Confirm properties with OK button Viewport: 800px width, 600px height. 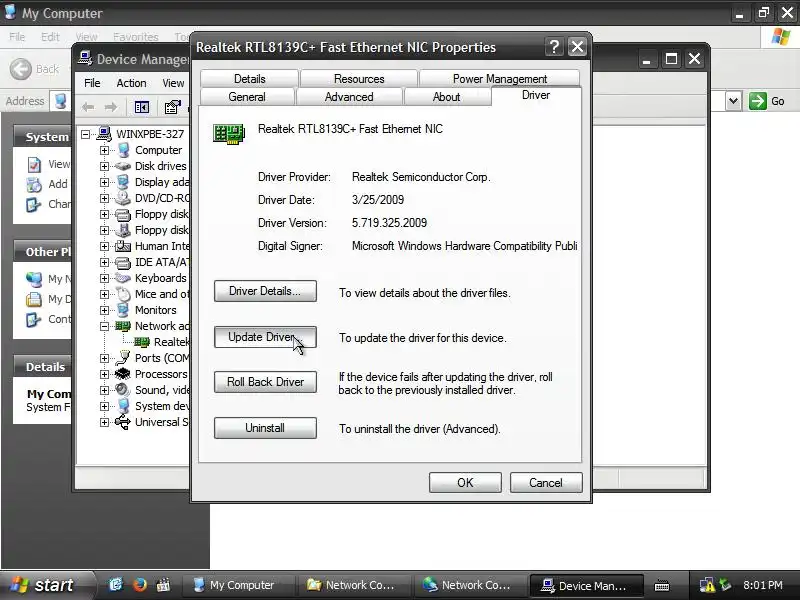[x=465, y=483]
